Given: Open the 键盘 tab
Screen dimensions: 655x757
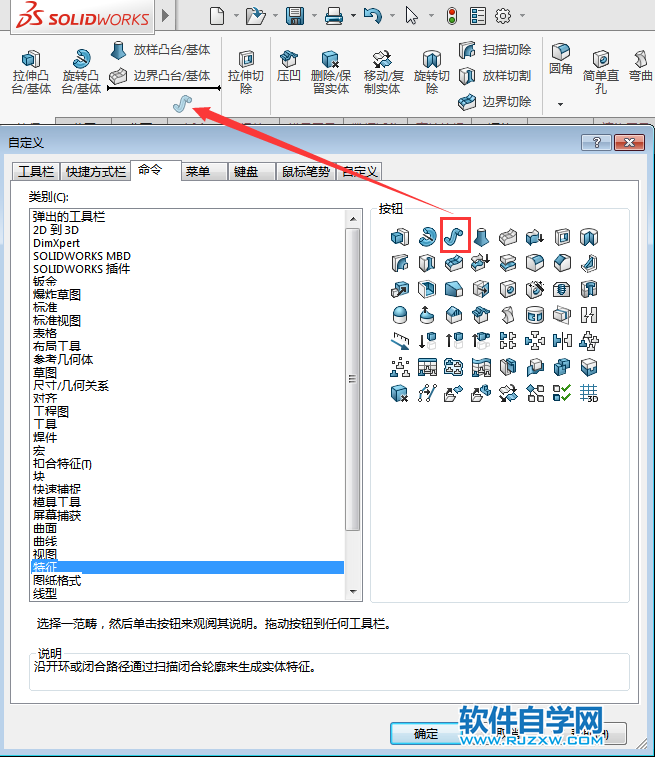Looking at the screenshot, I should (x=247, y=171).
